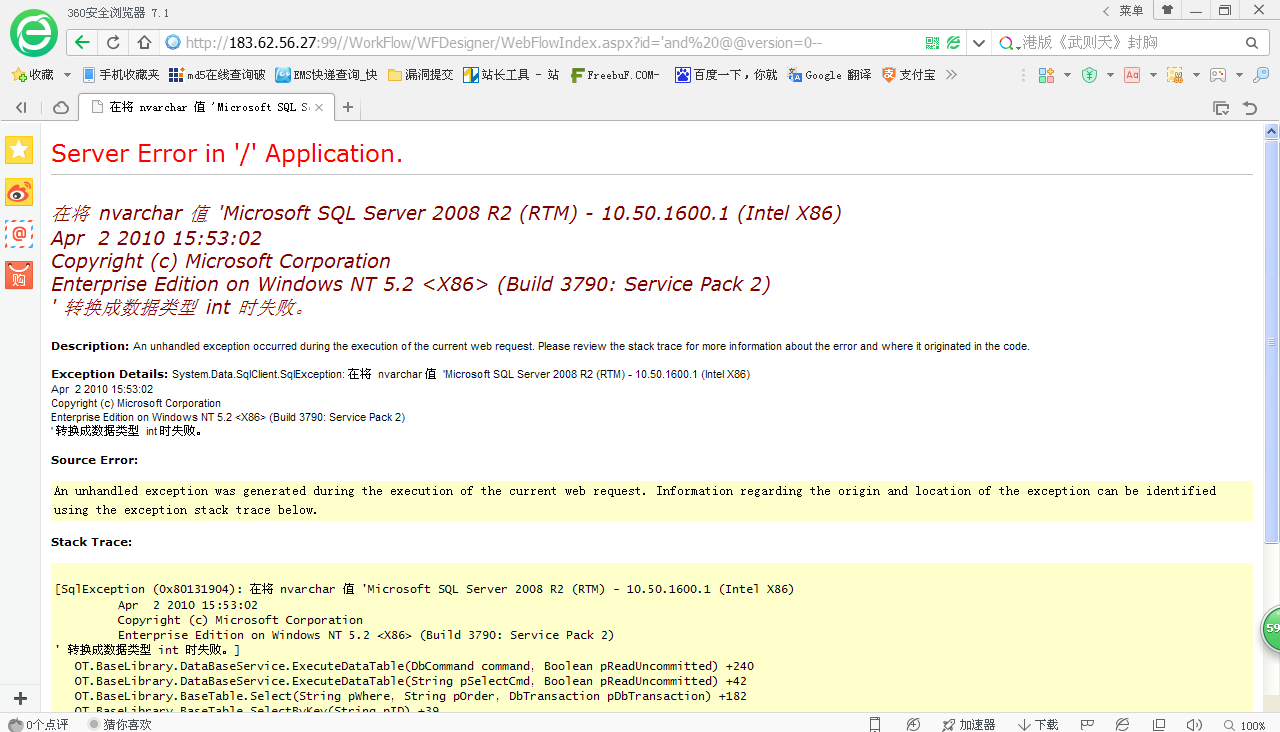
Task: Click the IE browser status bar icon
Action: [1122, 724]
